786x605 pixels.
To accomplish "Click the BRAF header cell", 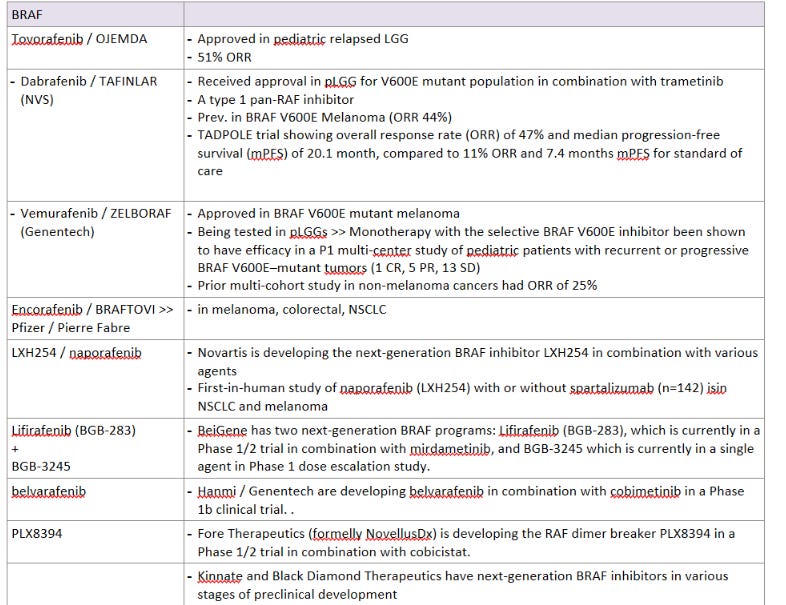I will point(95,15).
